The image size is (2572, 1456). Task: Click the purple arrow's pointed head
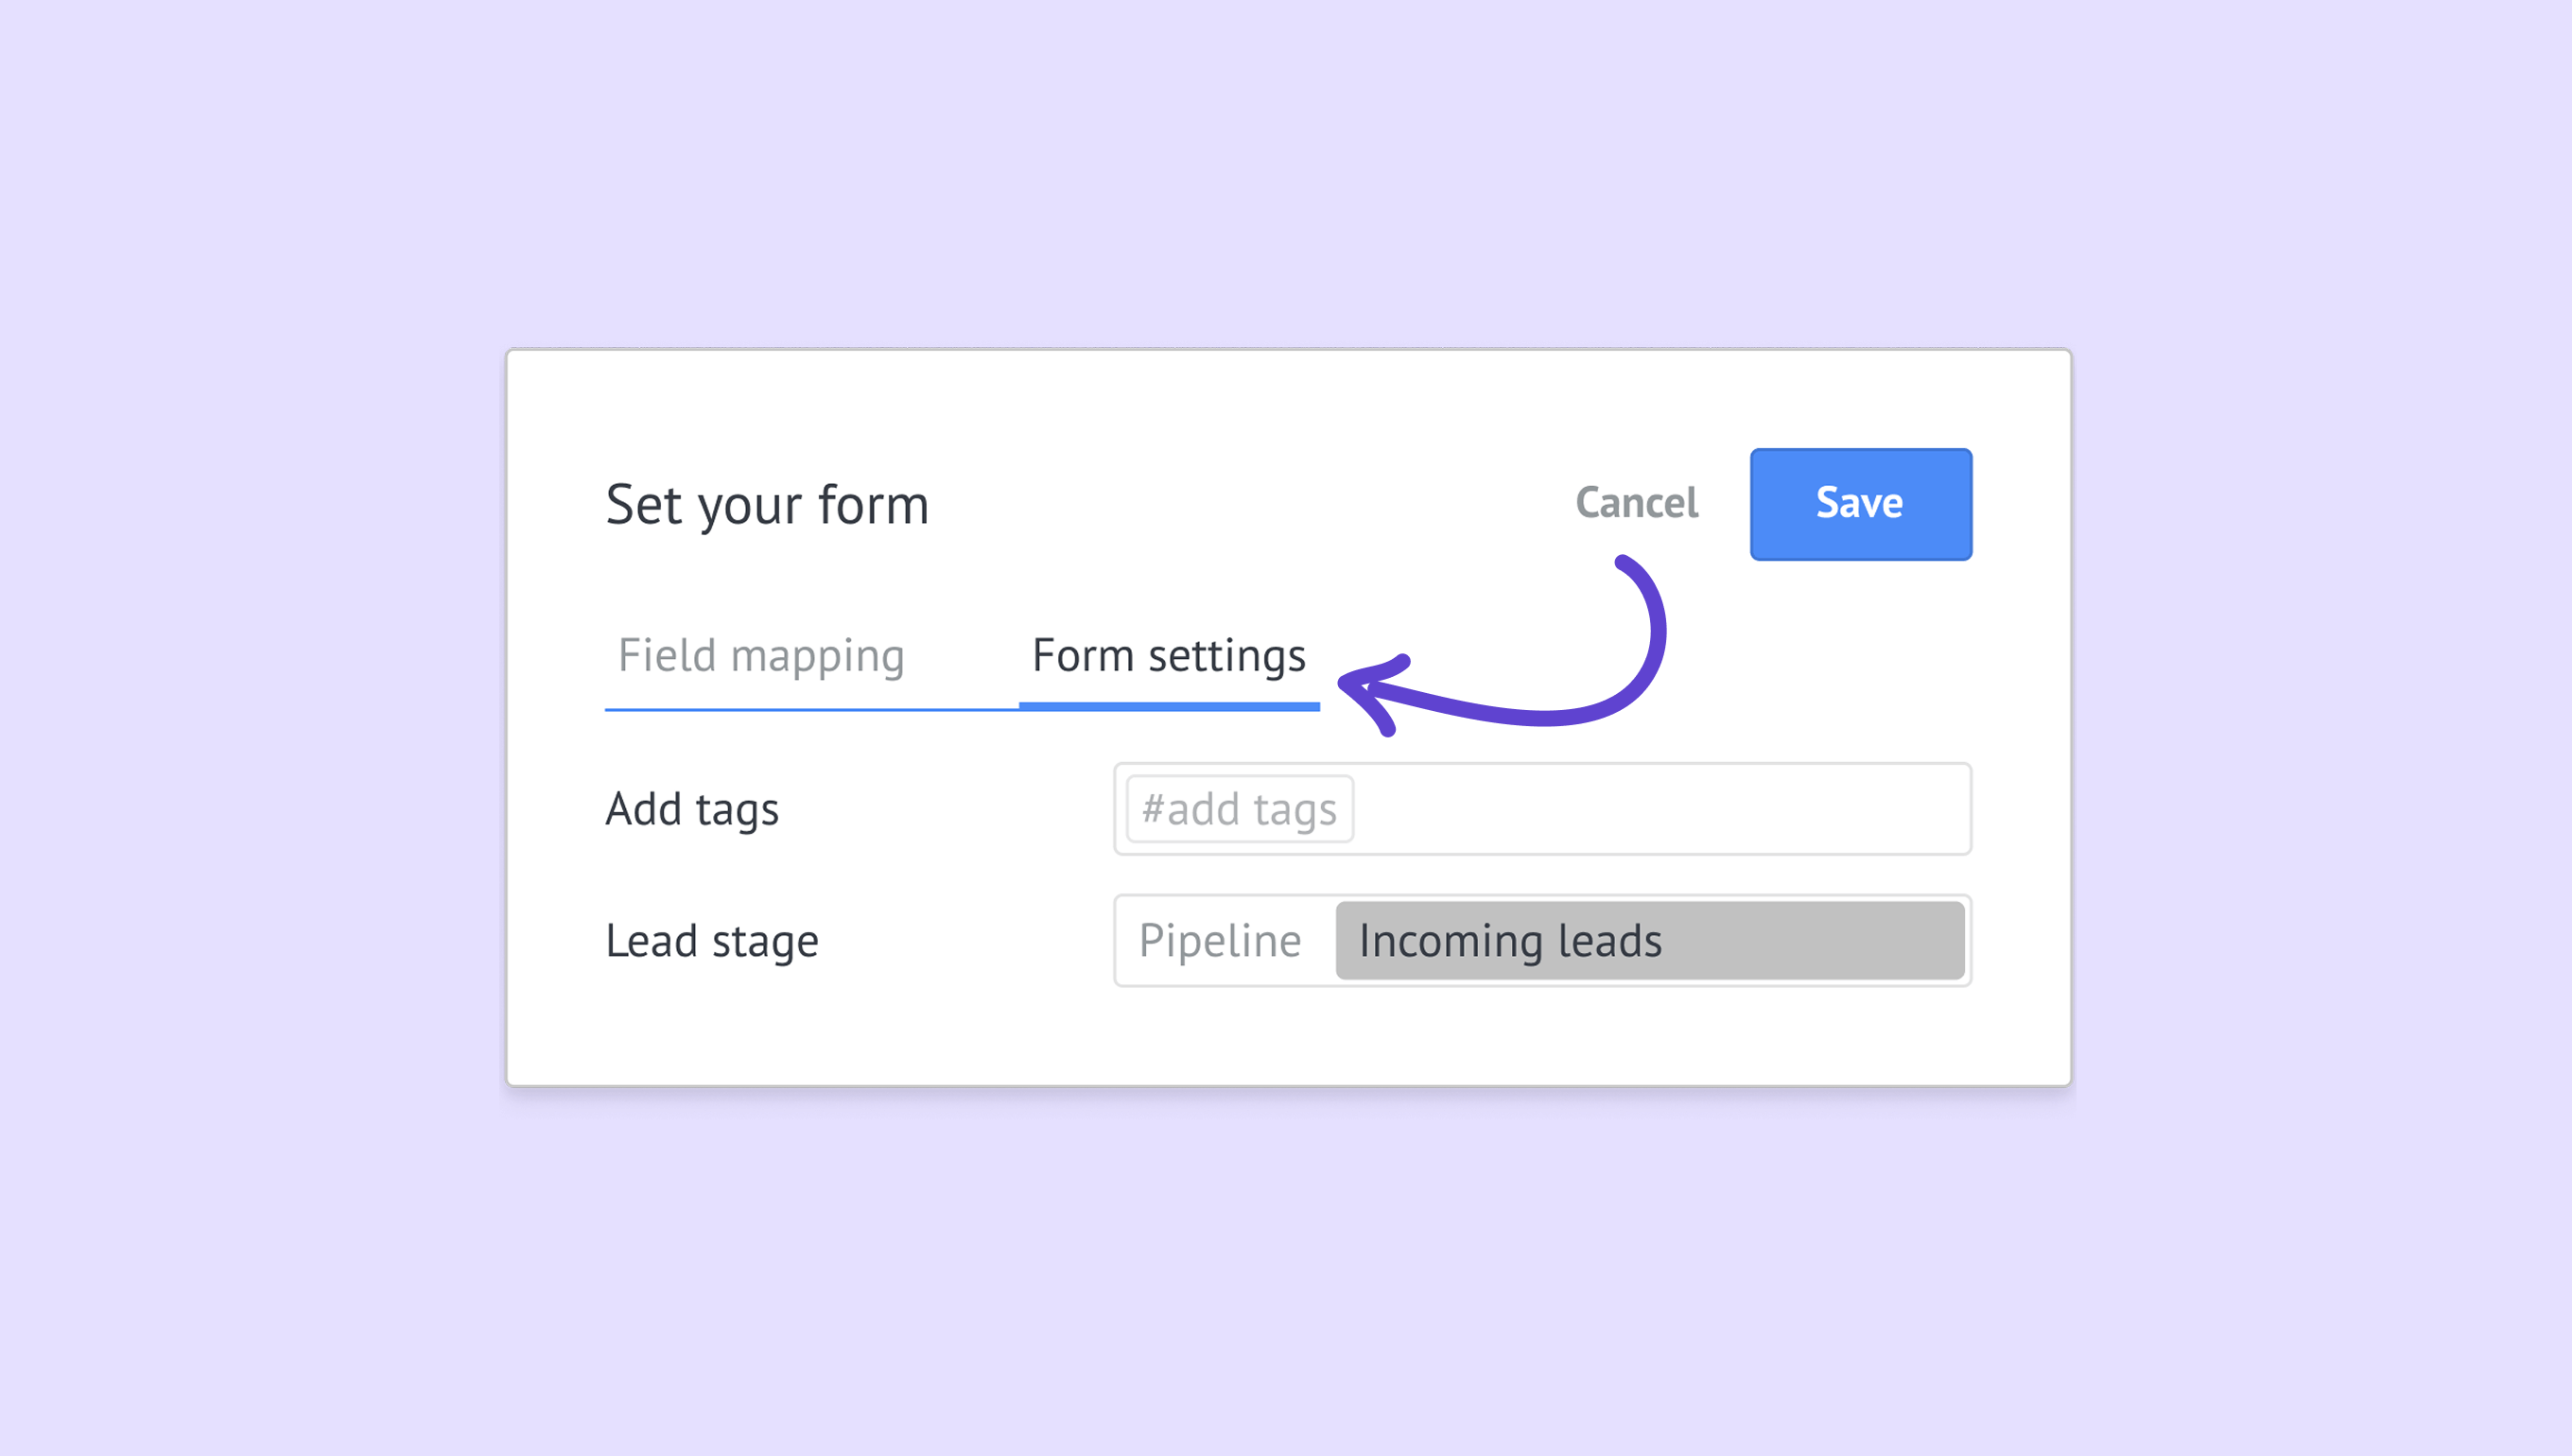(1358, 686)
